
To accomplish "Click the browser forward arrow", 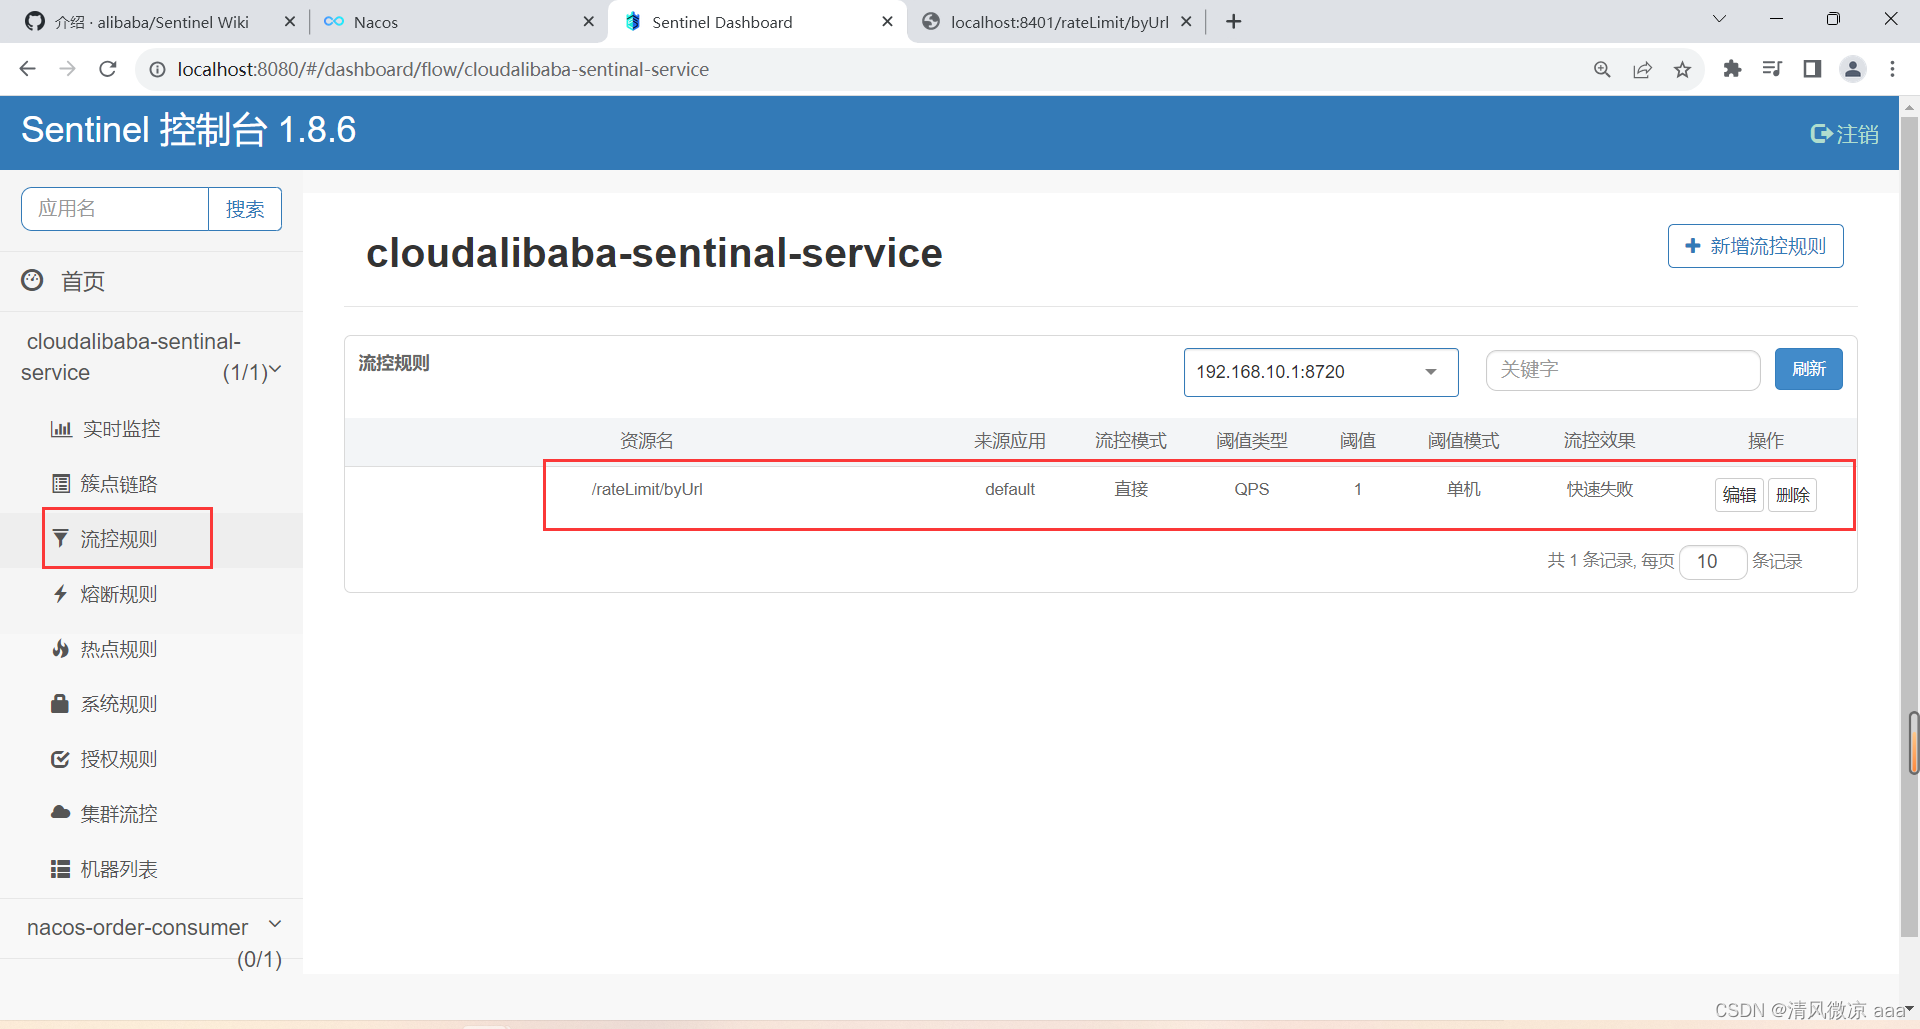I will coord(68,69).
